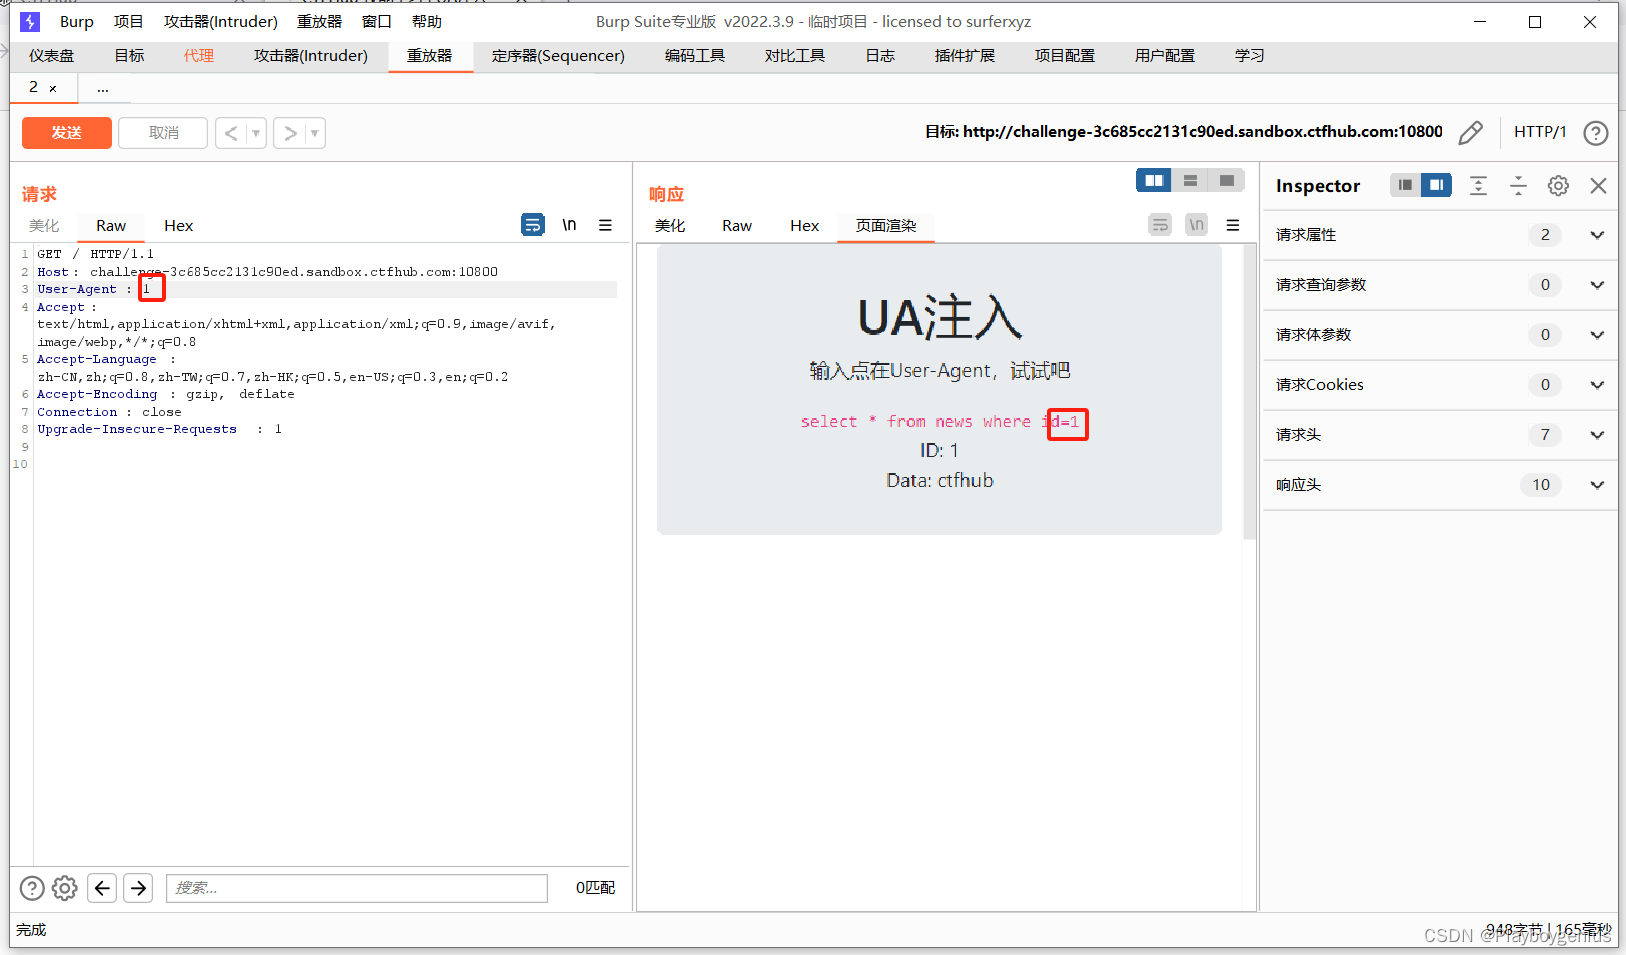The width and height of the screenshot is (1626, 955).
Task: Switch Inspector to left docked layout
Action: 1405,185
